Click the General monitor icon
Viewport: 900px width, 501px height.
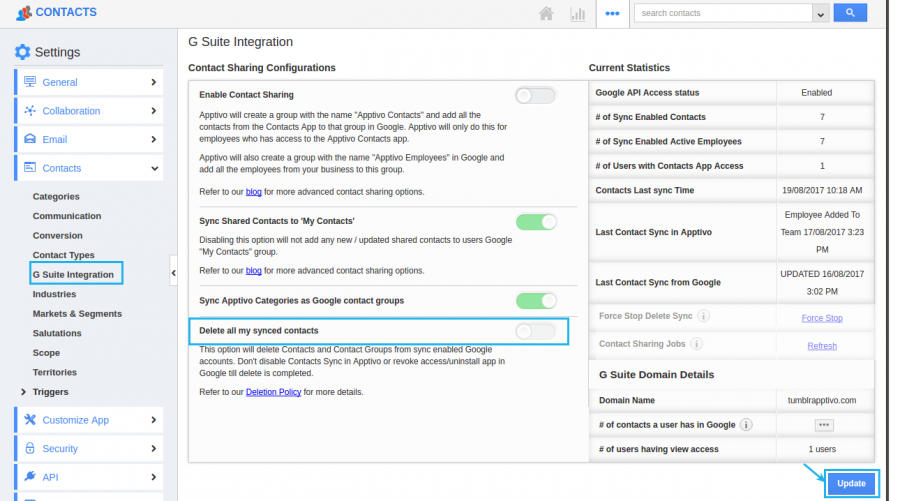click(30, 81)
